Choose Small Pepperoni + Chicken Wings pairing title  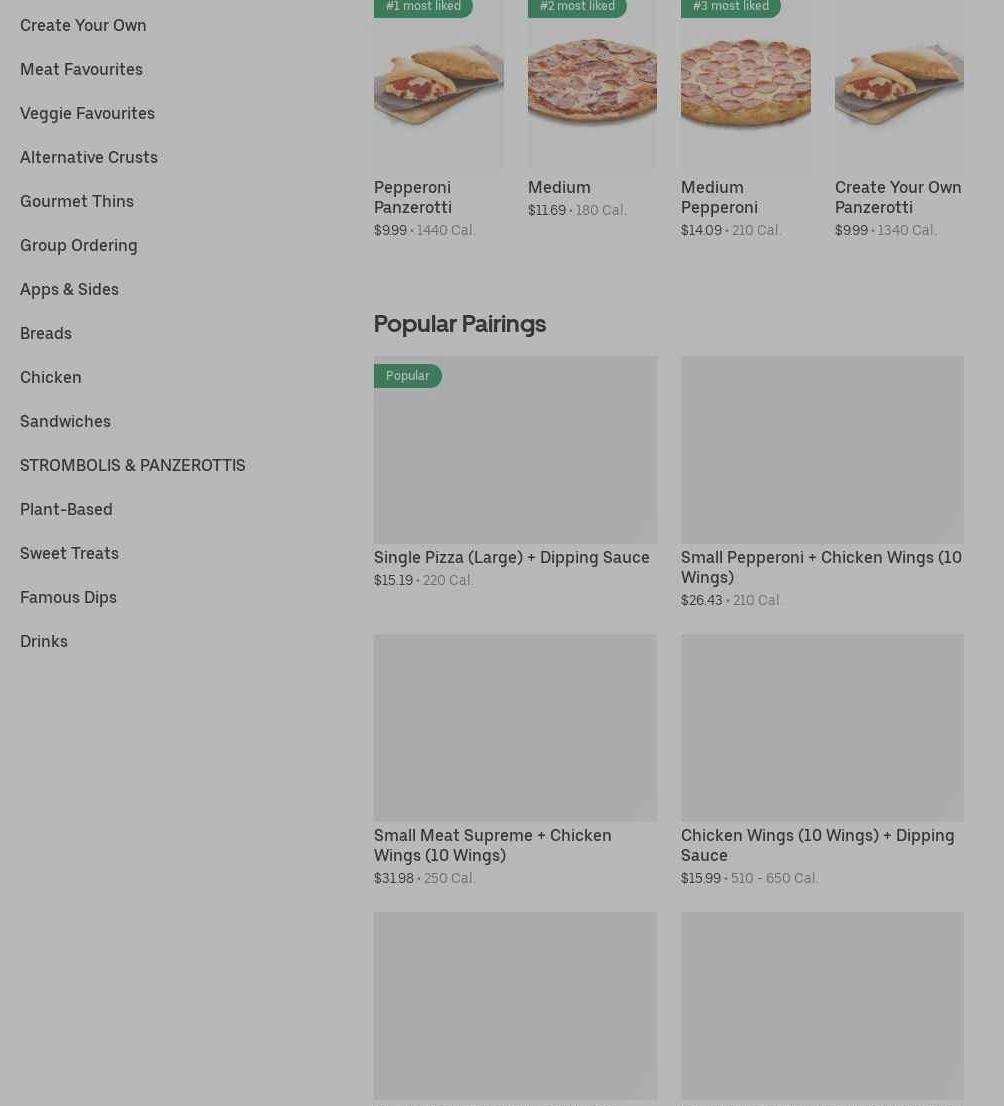(821, 567)
